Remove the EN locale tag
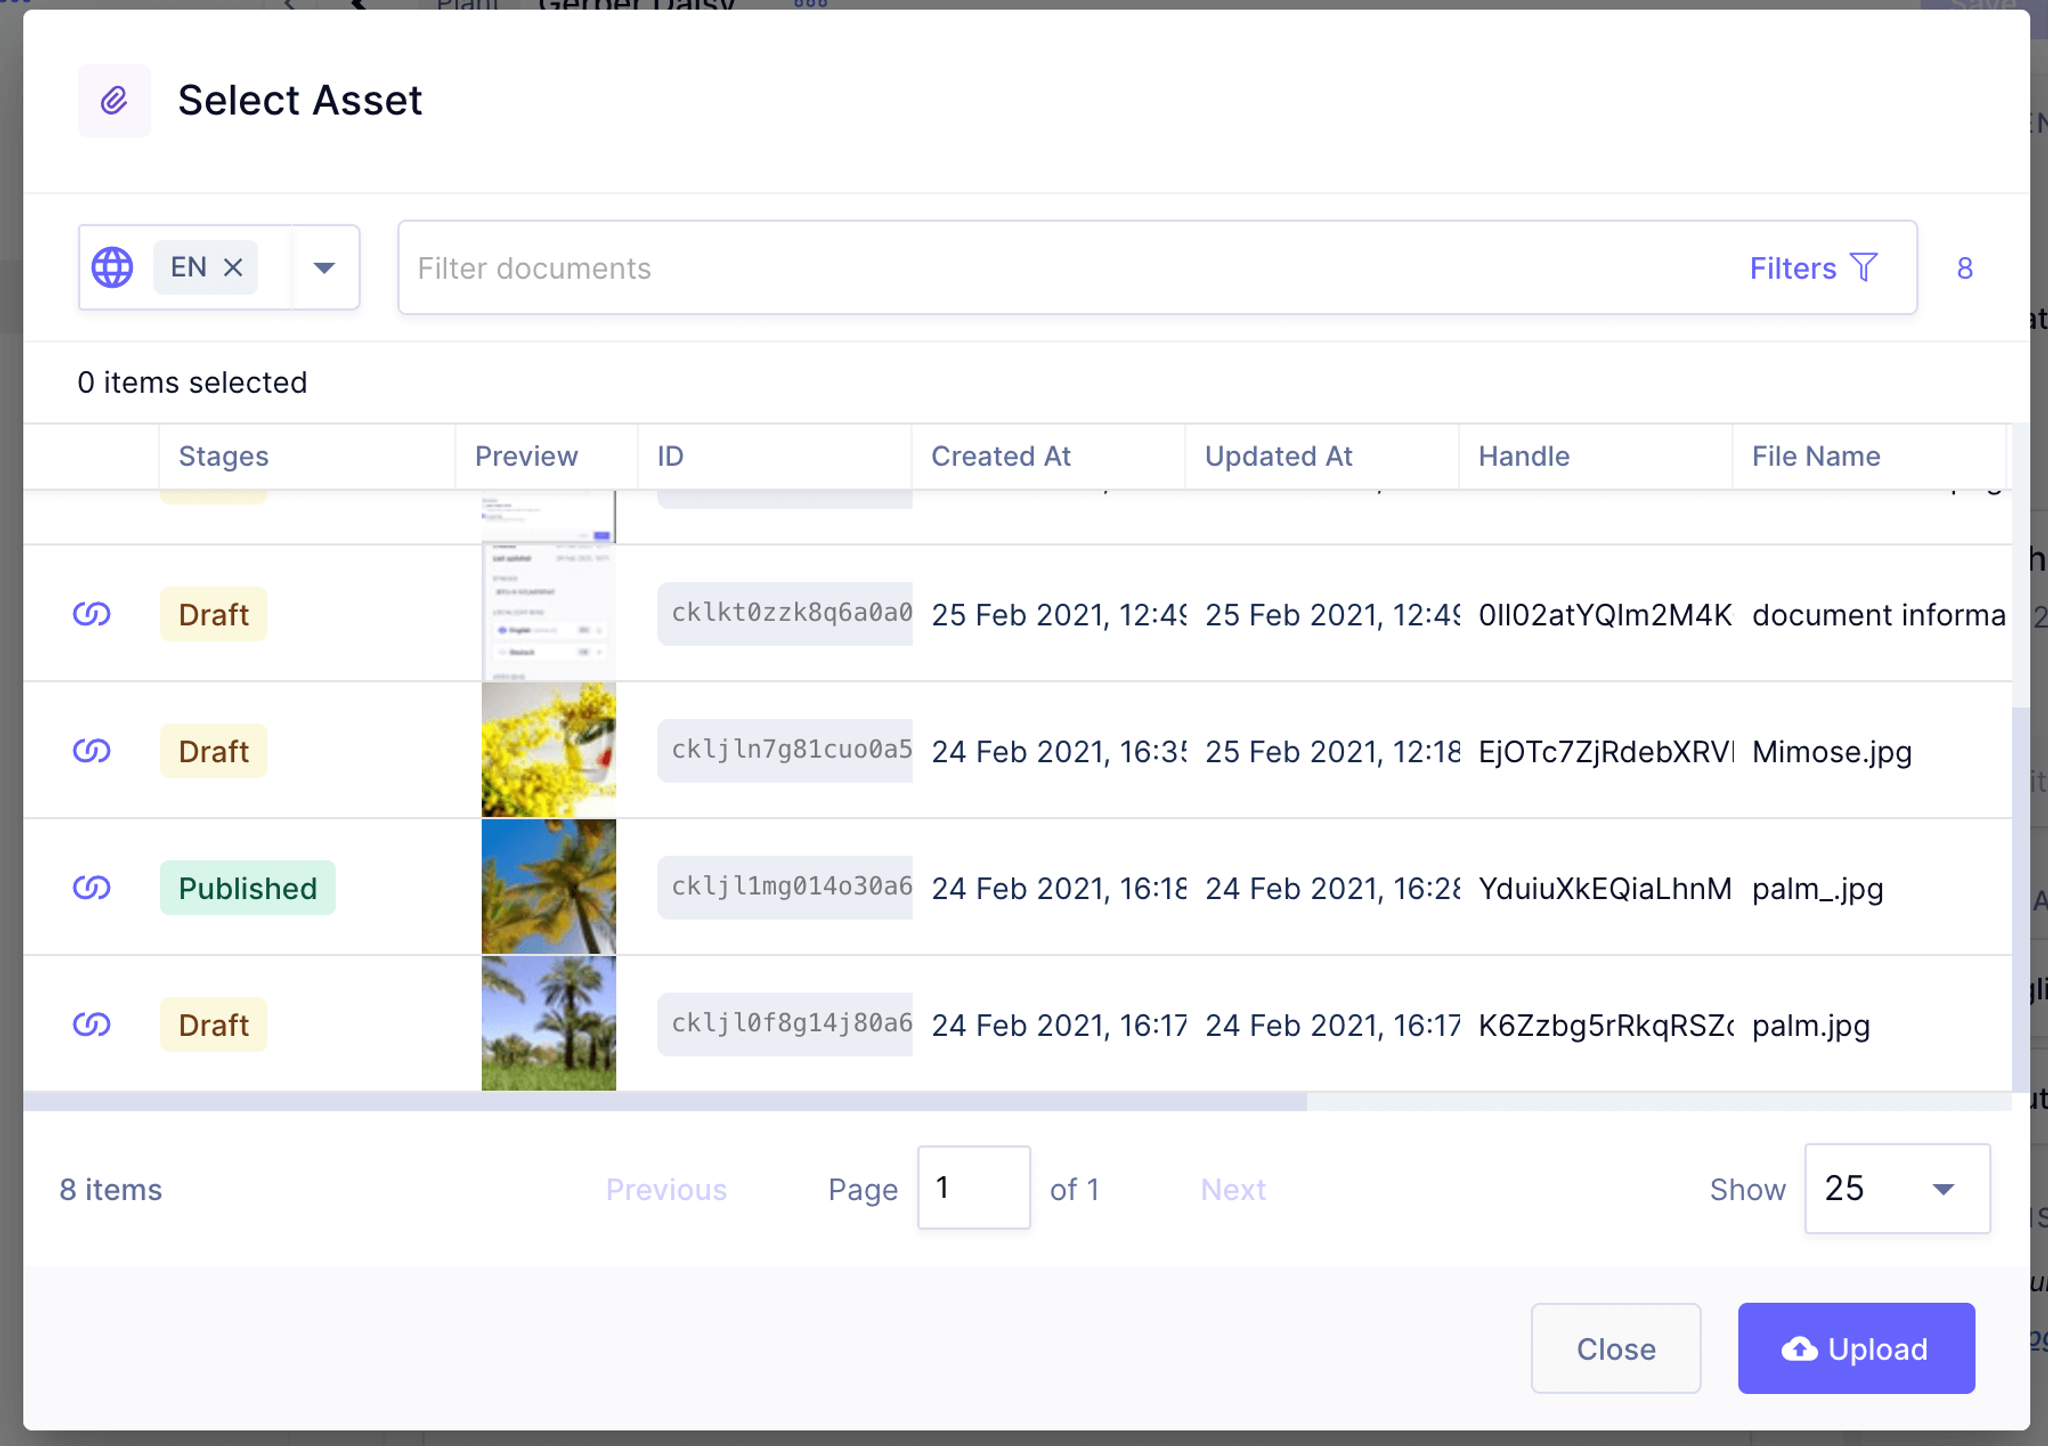Screen dimensions: 2048x1446 [233, 267]
